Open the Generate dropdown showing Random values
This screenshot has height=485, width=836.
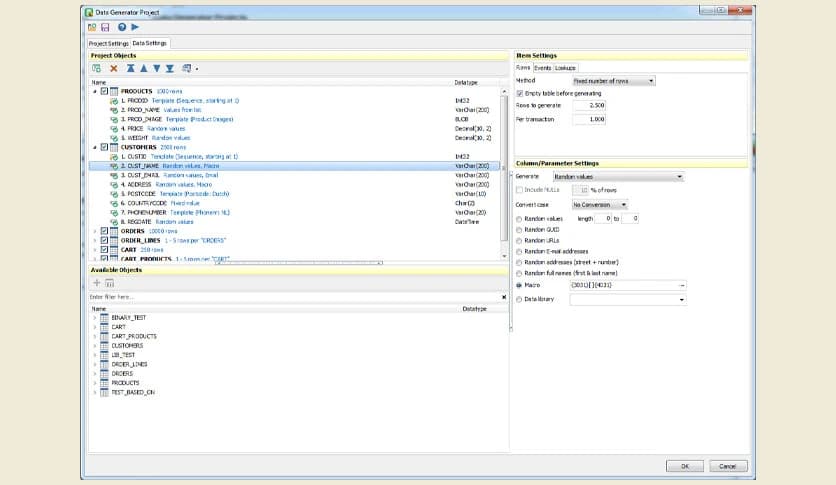pos(618,176)
